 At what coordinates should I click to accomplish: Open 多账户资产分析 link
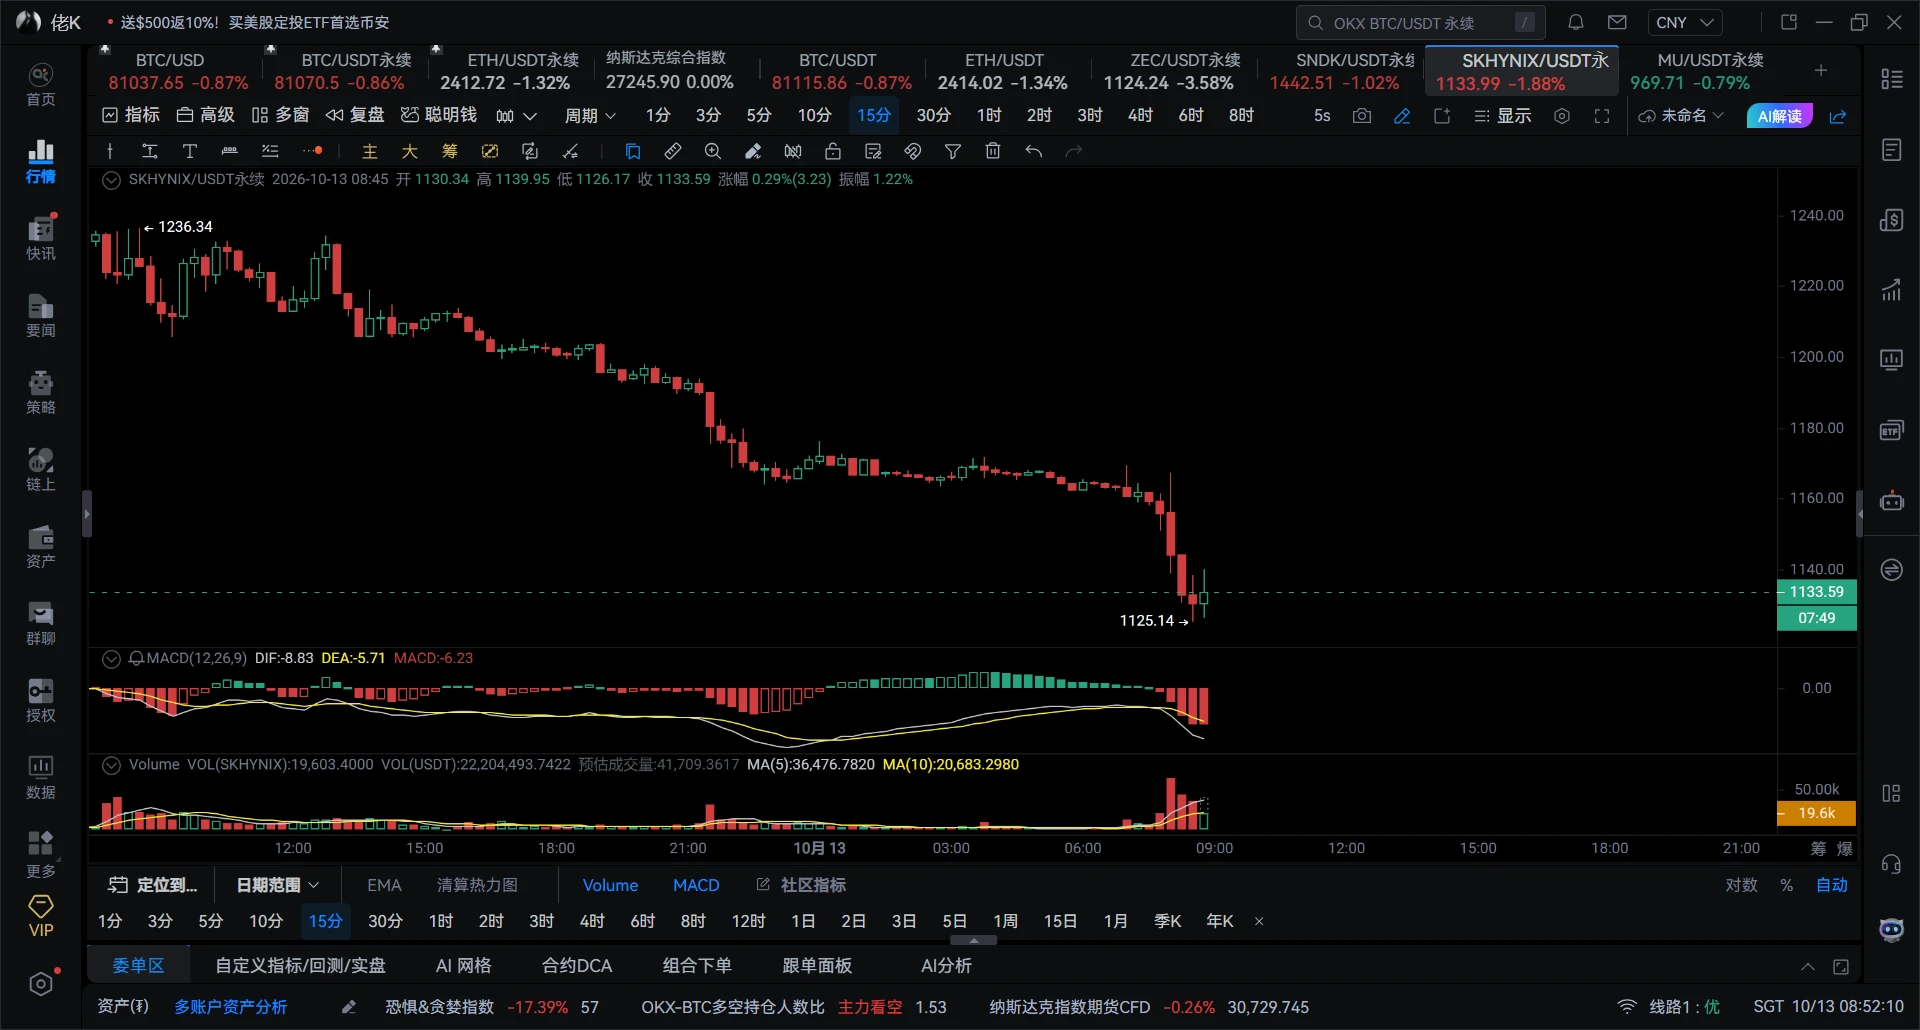coord(231,1007)
